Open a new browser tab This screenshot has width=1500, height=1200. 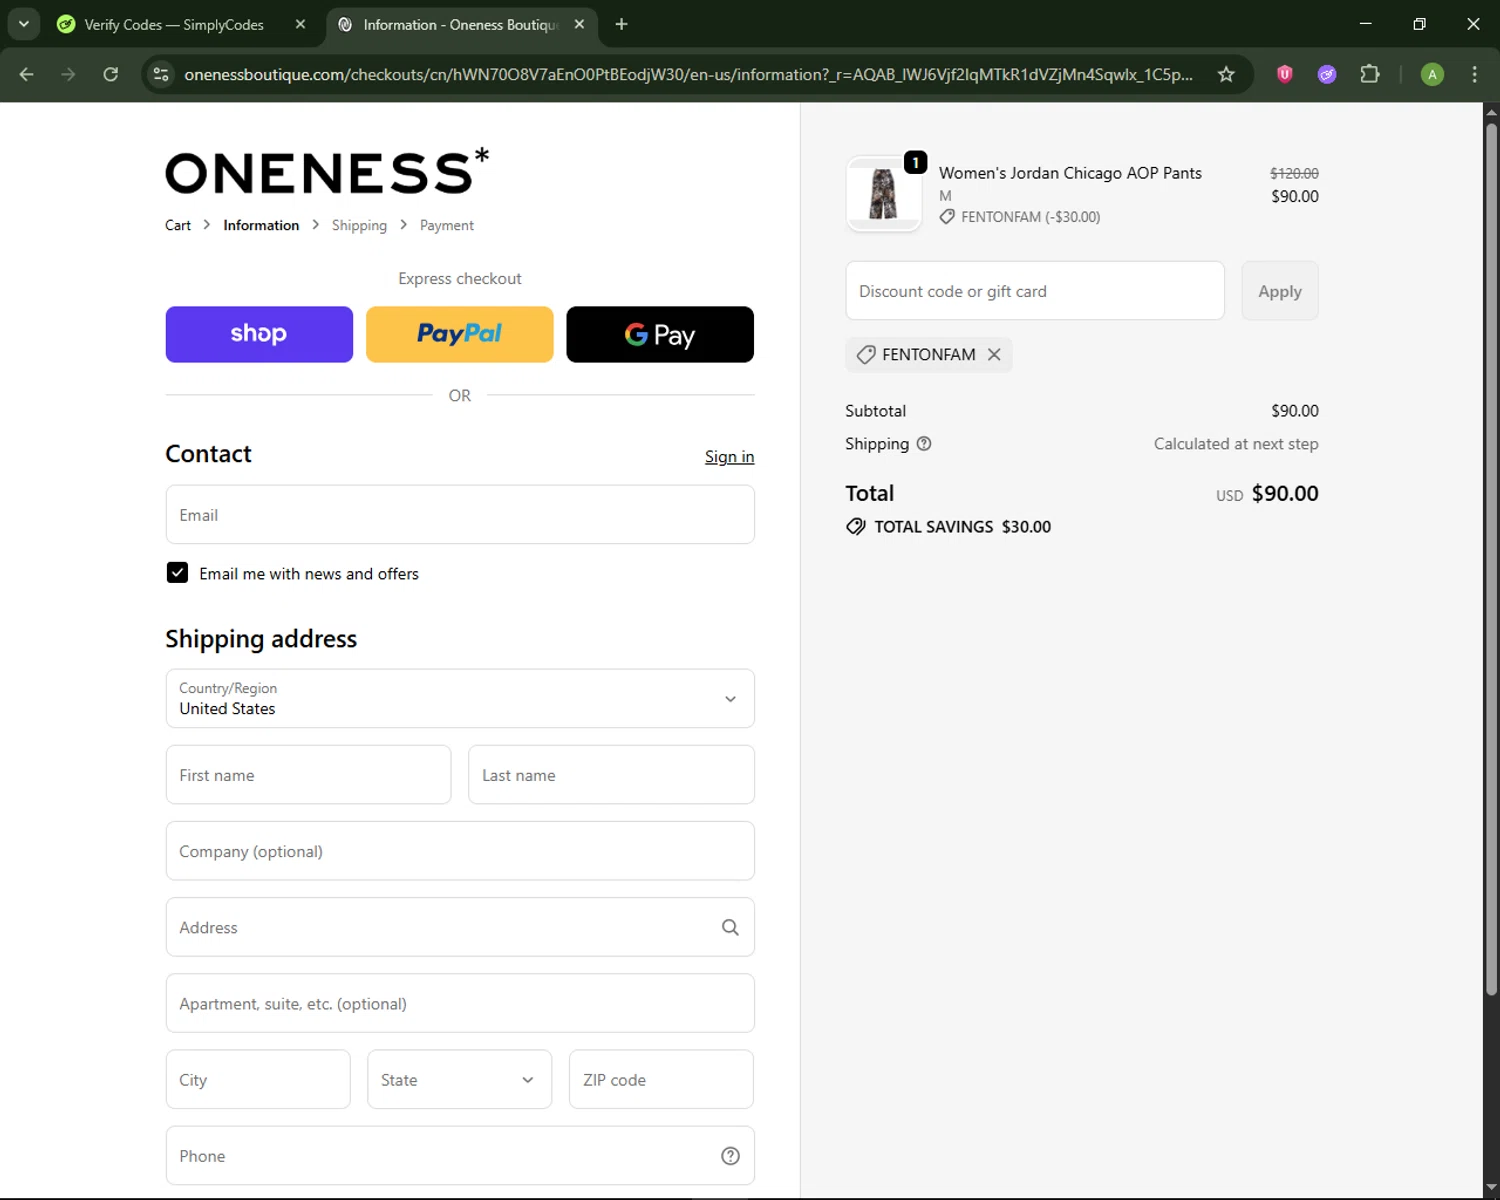pos(622,24)
